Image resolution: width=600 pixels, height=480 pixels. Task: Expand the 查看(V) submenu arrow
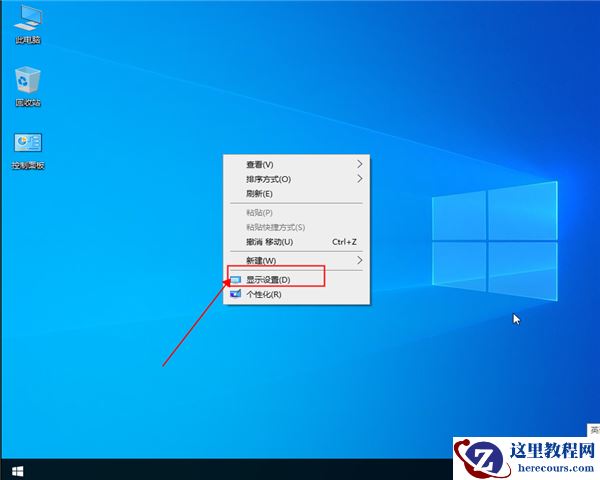click(x=359, y=164)
